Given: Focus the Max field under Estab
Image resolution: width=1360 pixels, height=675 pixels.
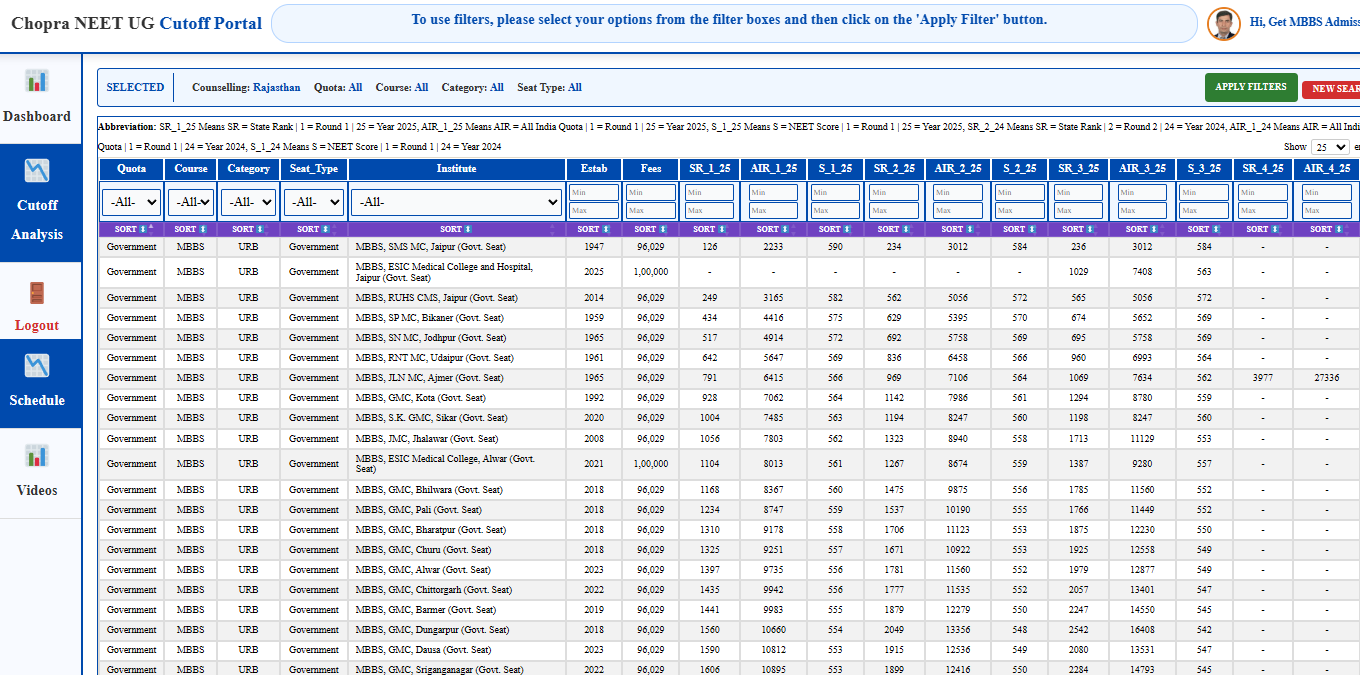Looking at the screenshot, I should [594, 211].
